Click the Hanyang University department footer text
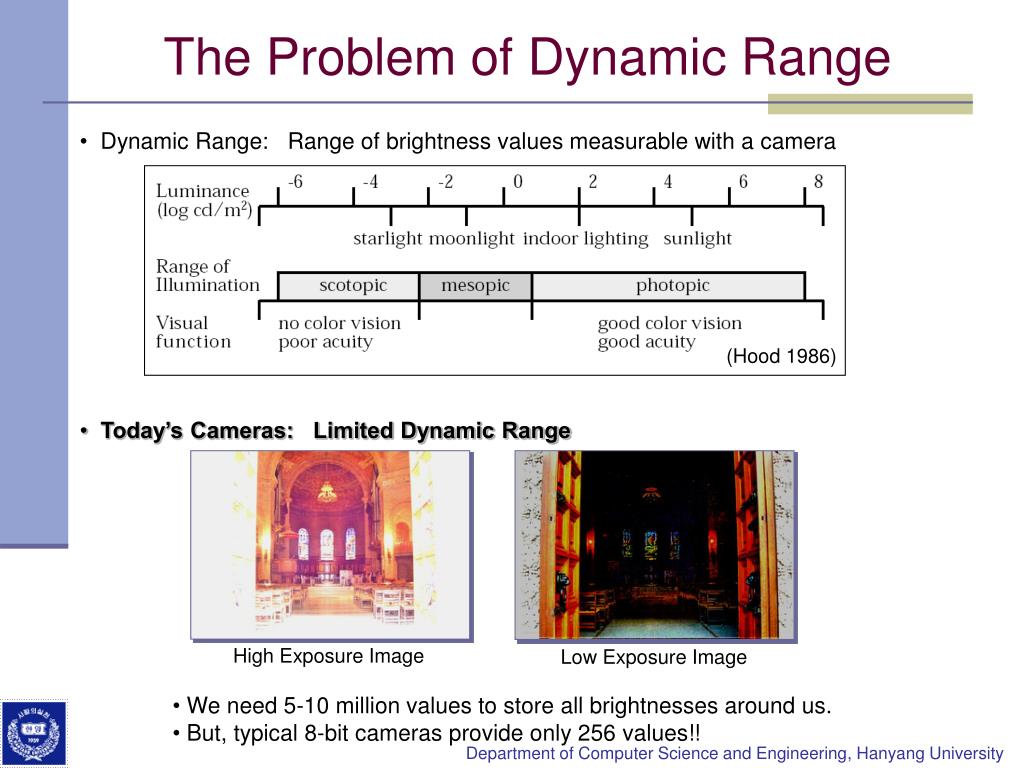The image size is (1024, 768). pos(734,754)
